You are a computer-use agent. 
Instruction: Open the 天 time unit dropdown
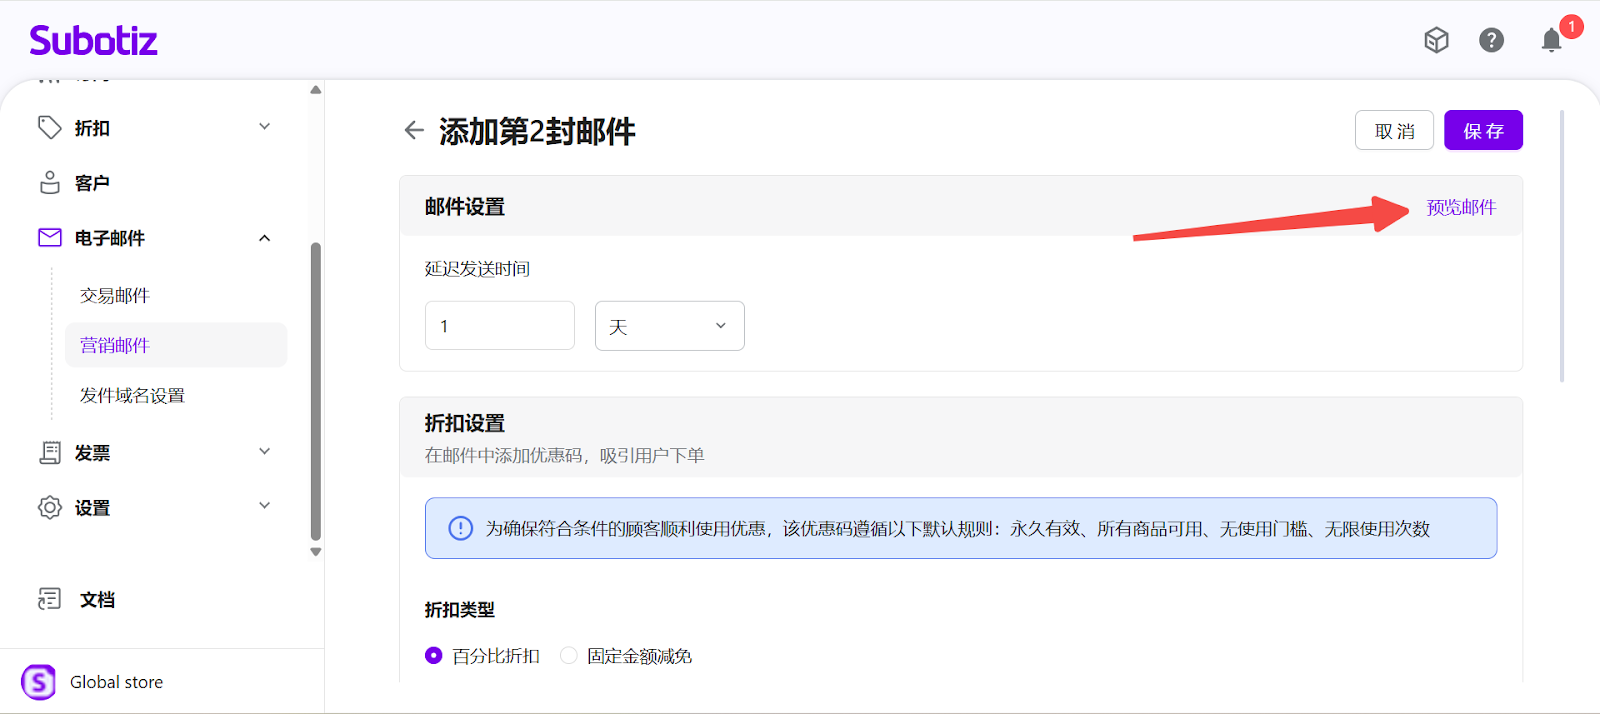tap(669, 326)
